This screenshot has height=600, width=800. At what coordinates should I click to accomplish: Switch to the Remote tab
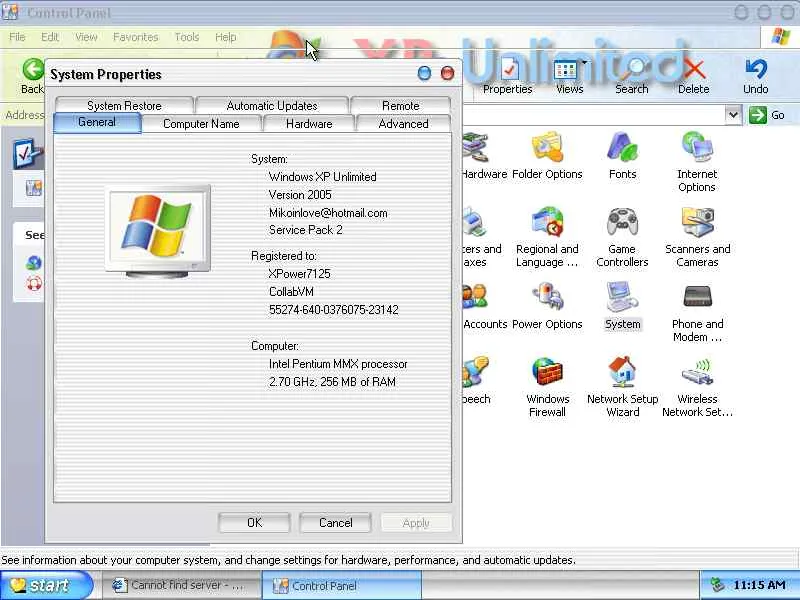coord(401,105)
